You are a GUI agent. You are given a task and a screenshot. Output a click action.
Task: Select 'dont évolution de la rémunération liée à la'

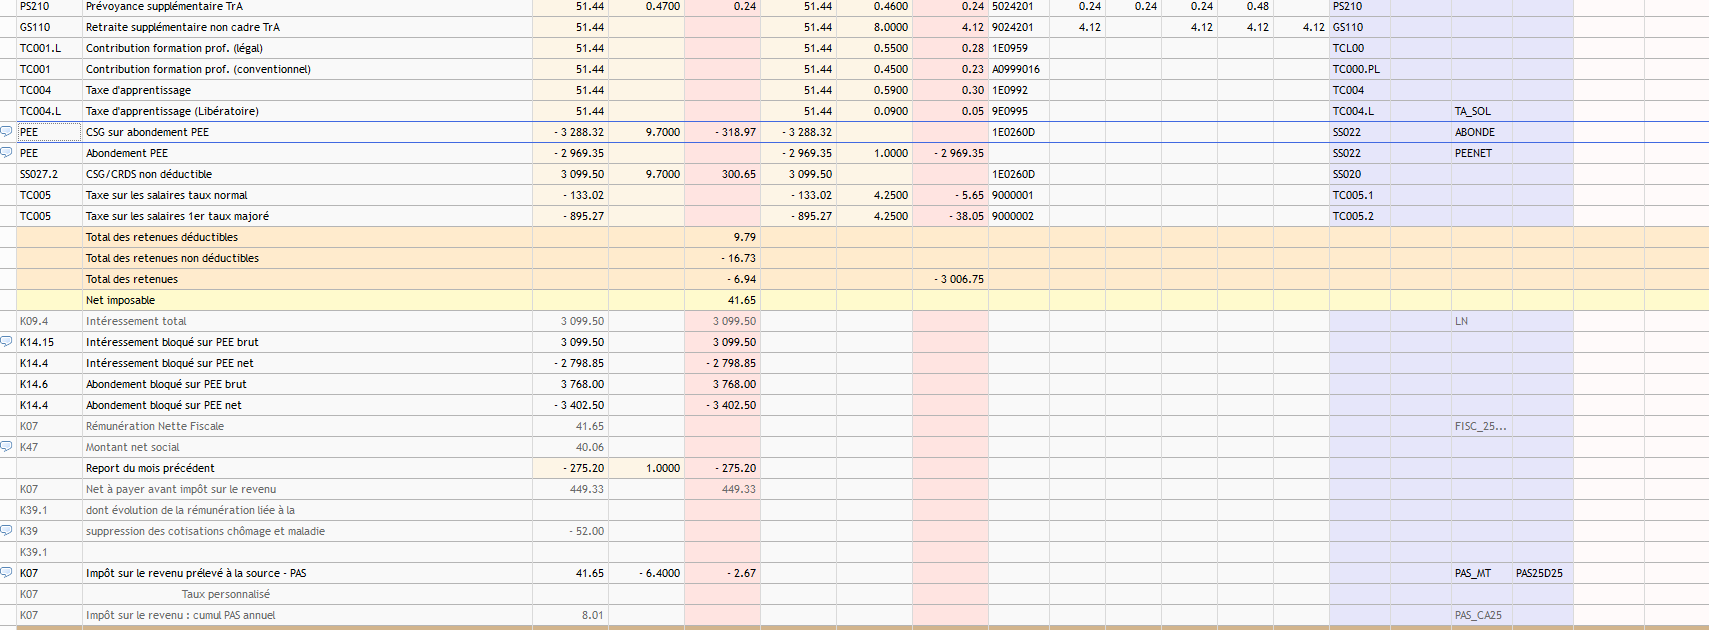(190, 510)
